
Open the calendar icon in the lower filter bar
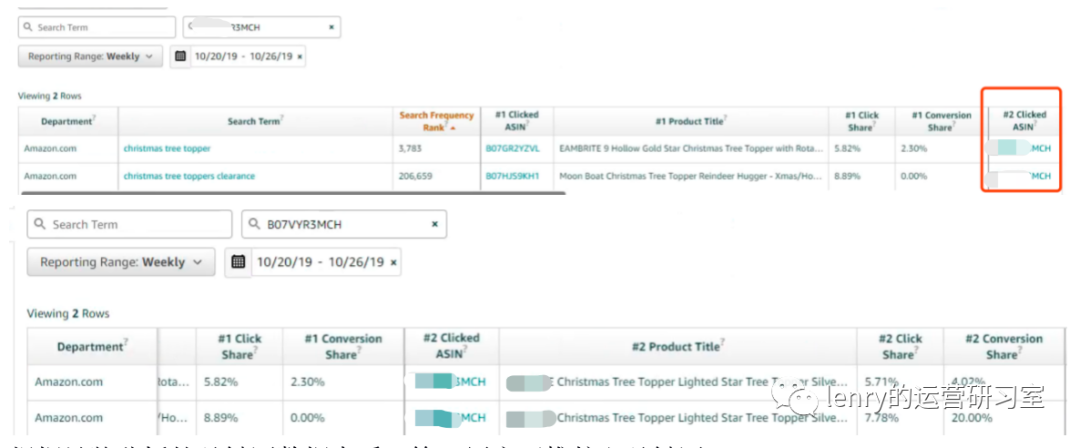tap(238, 262)
